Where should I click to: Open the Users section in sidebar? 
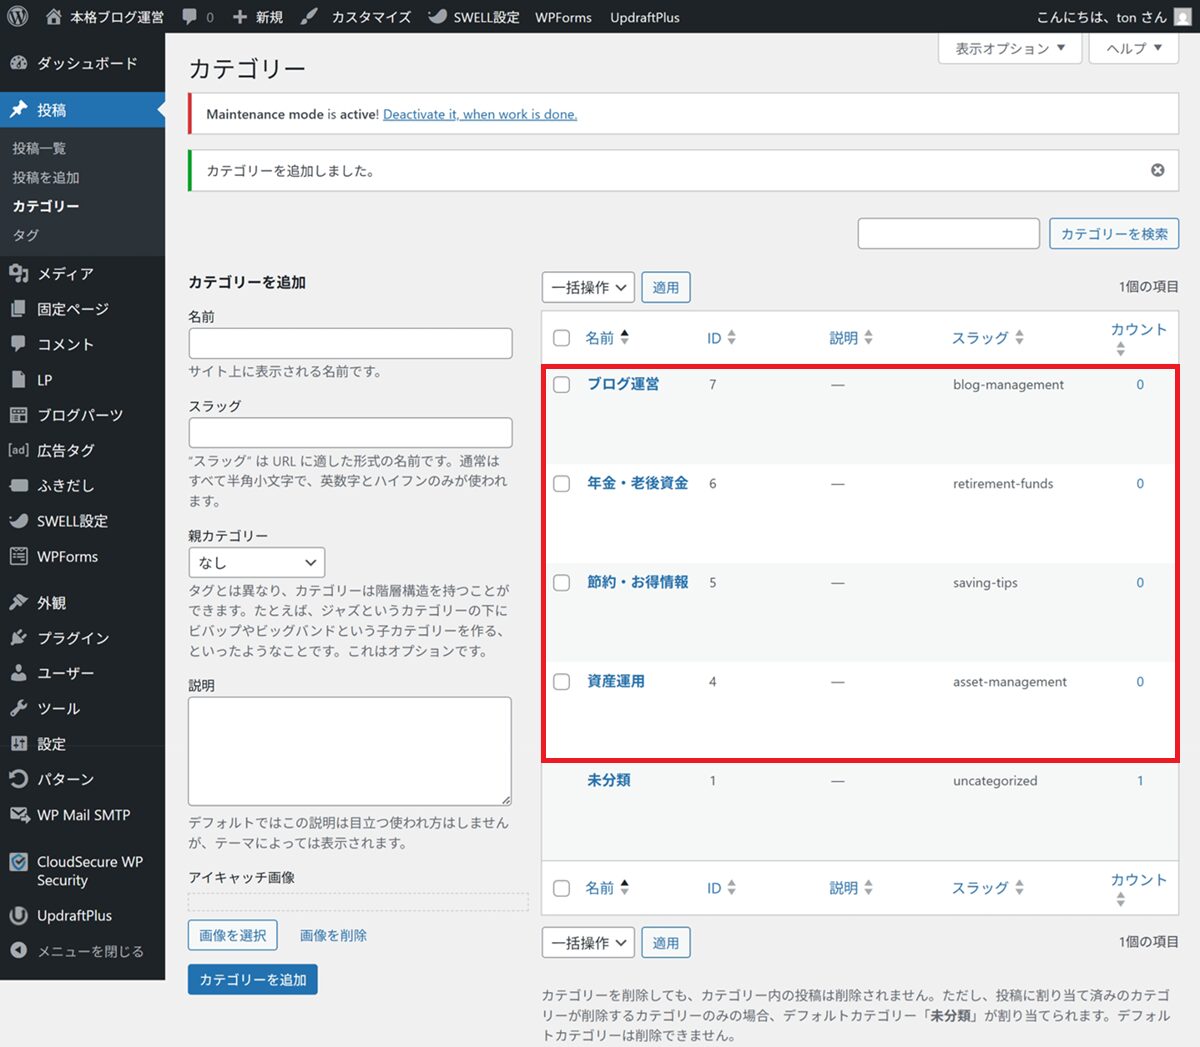(65, 673)
